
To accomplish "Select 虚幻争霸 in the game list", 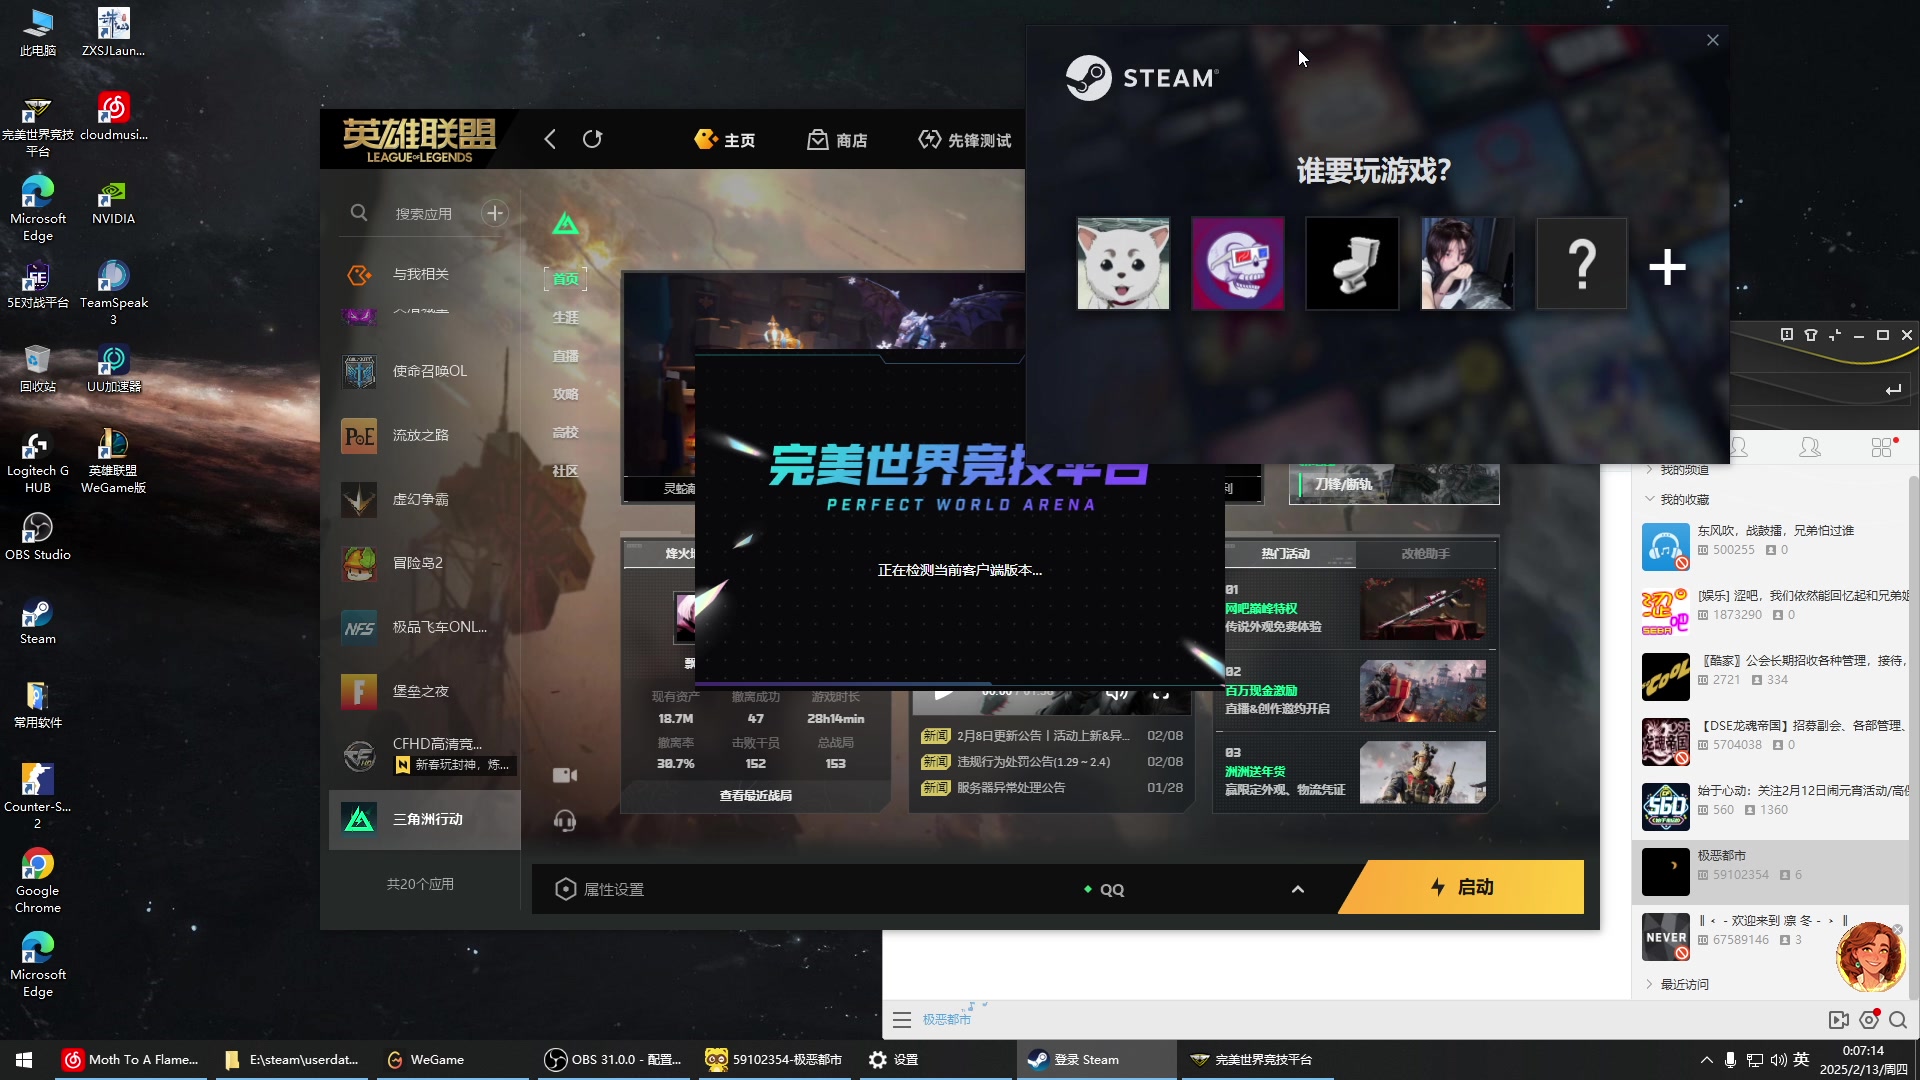I will coord(425,499).
